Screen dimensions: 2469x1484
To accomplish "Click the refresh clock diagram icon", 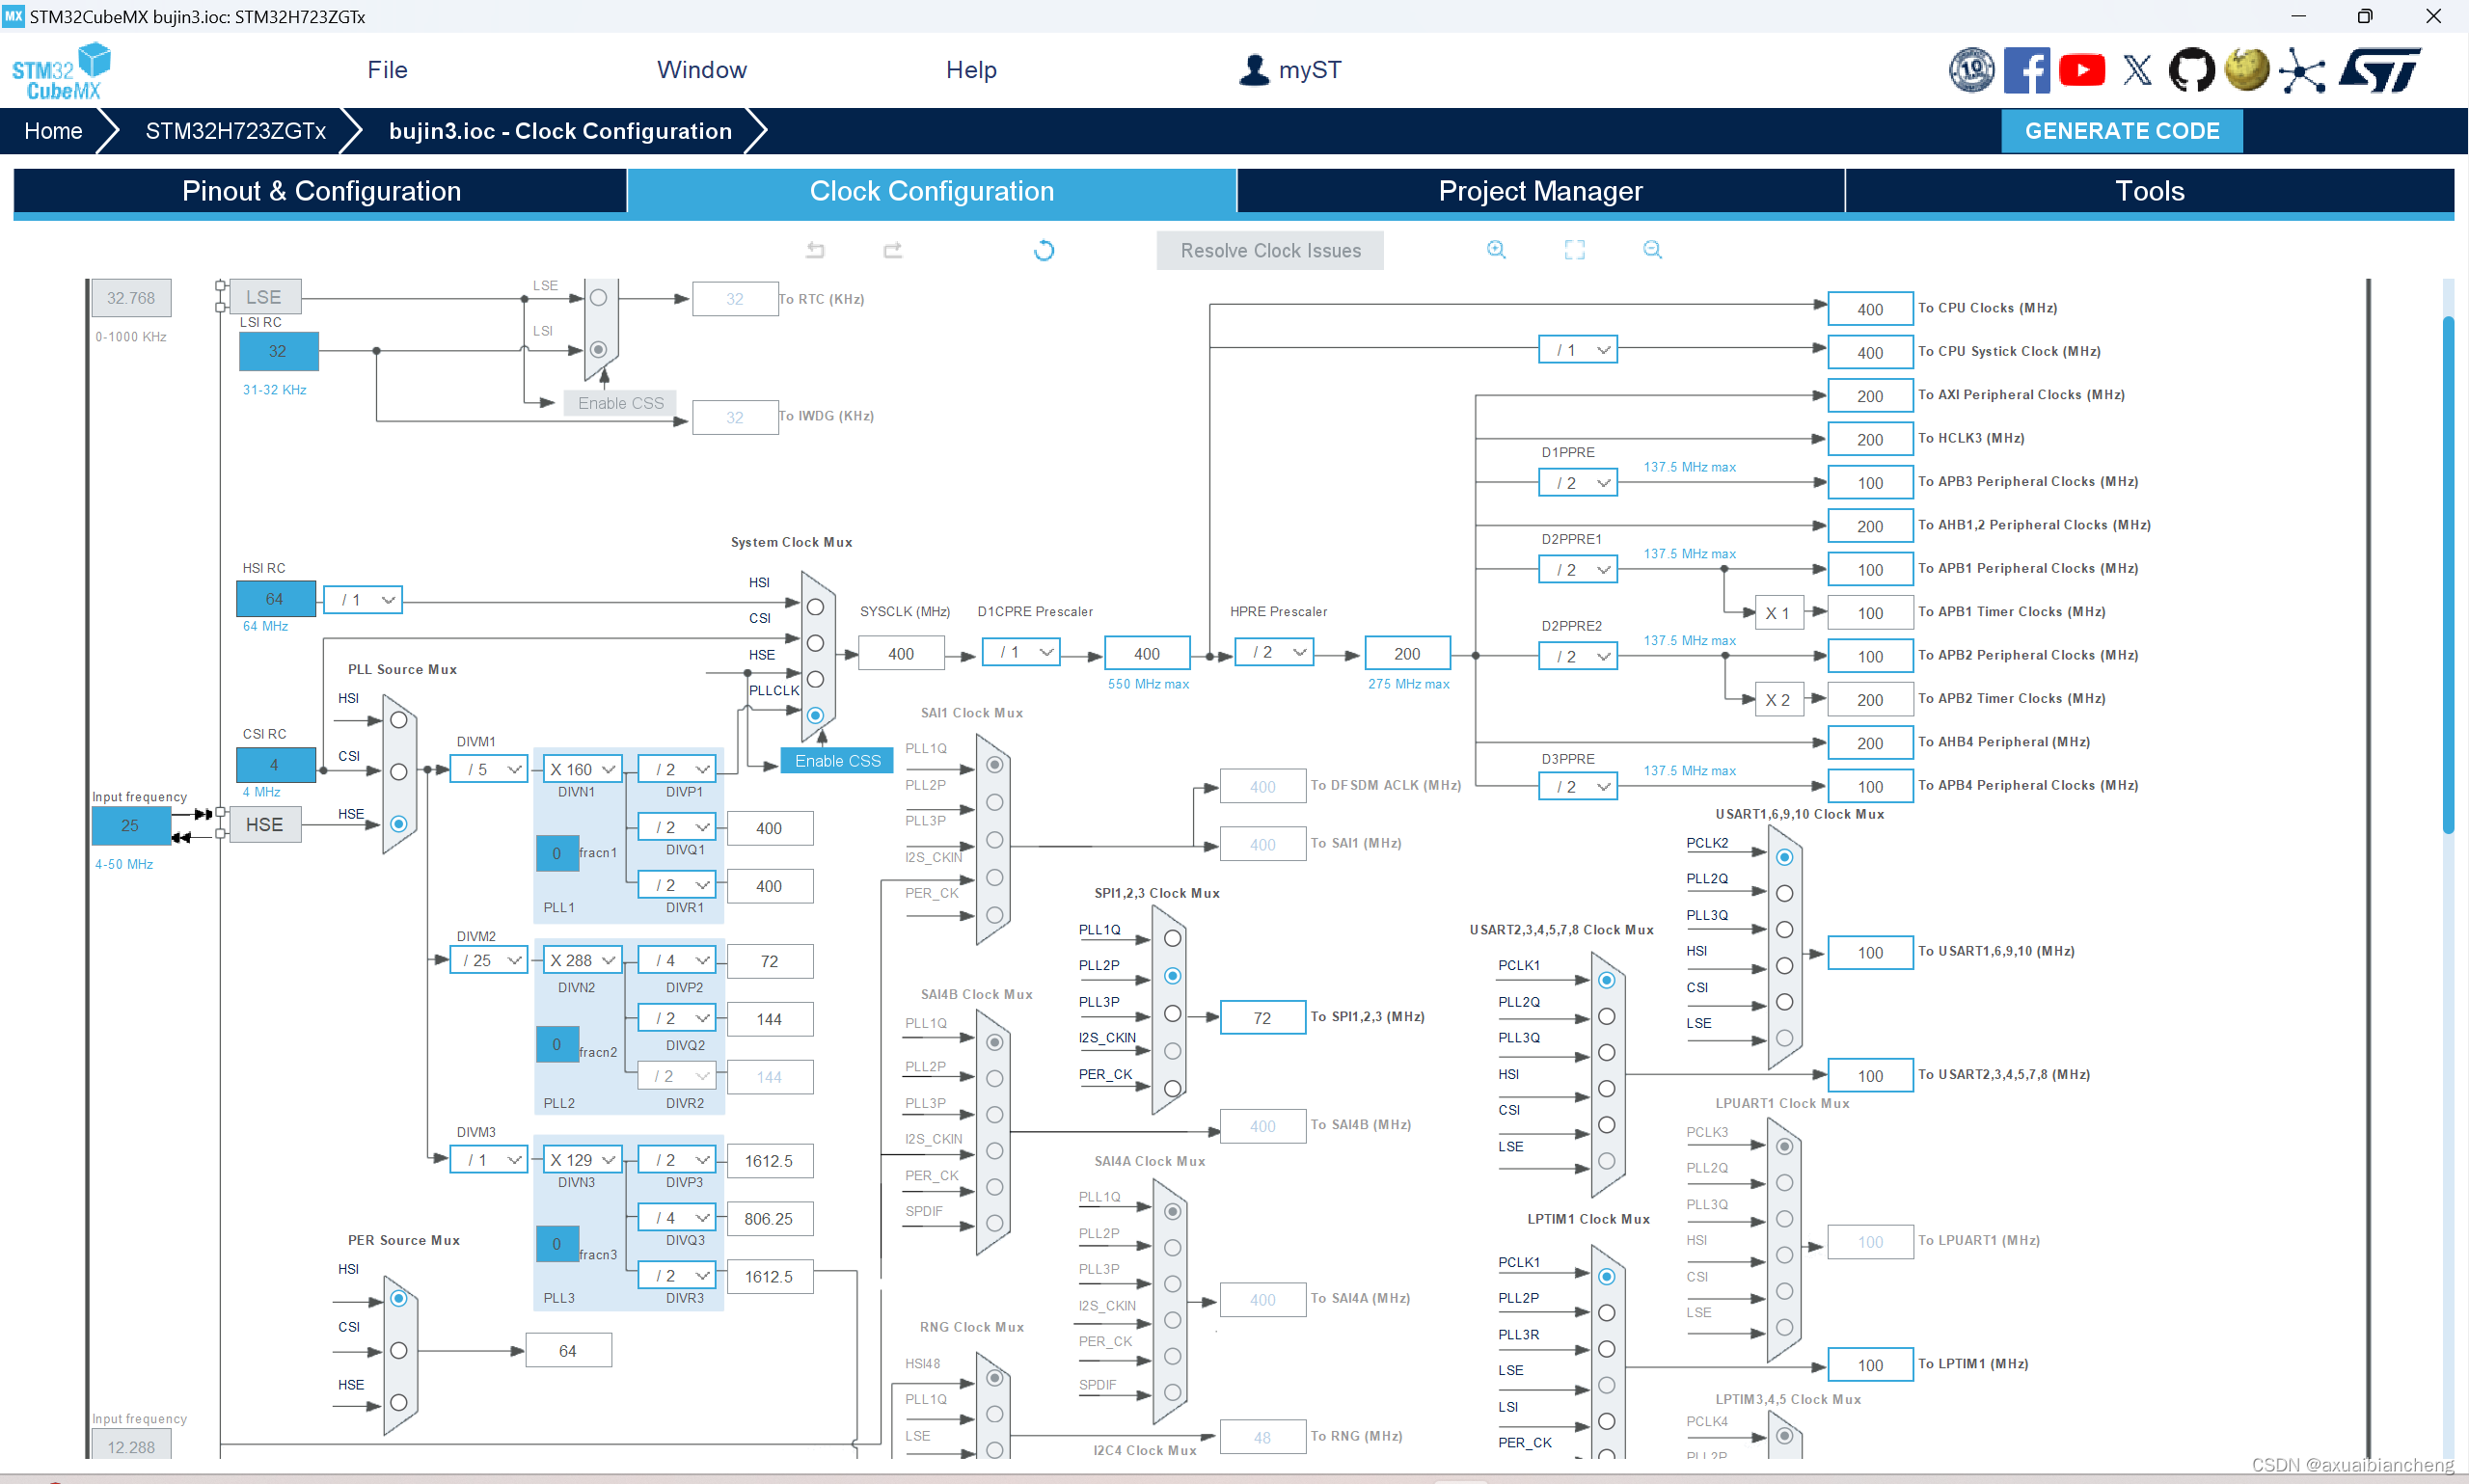I will coord(1043,250).
